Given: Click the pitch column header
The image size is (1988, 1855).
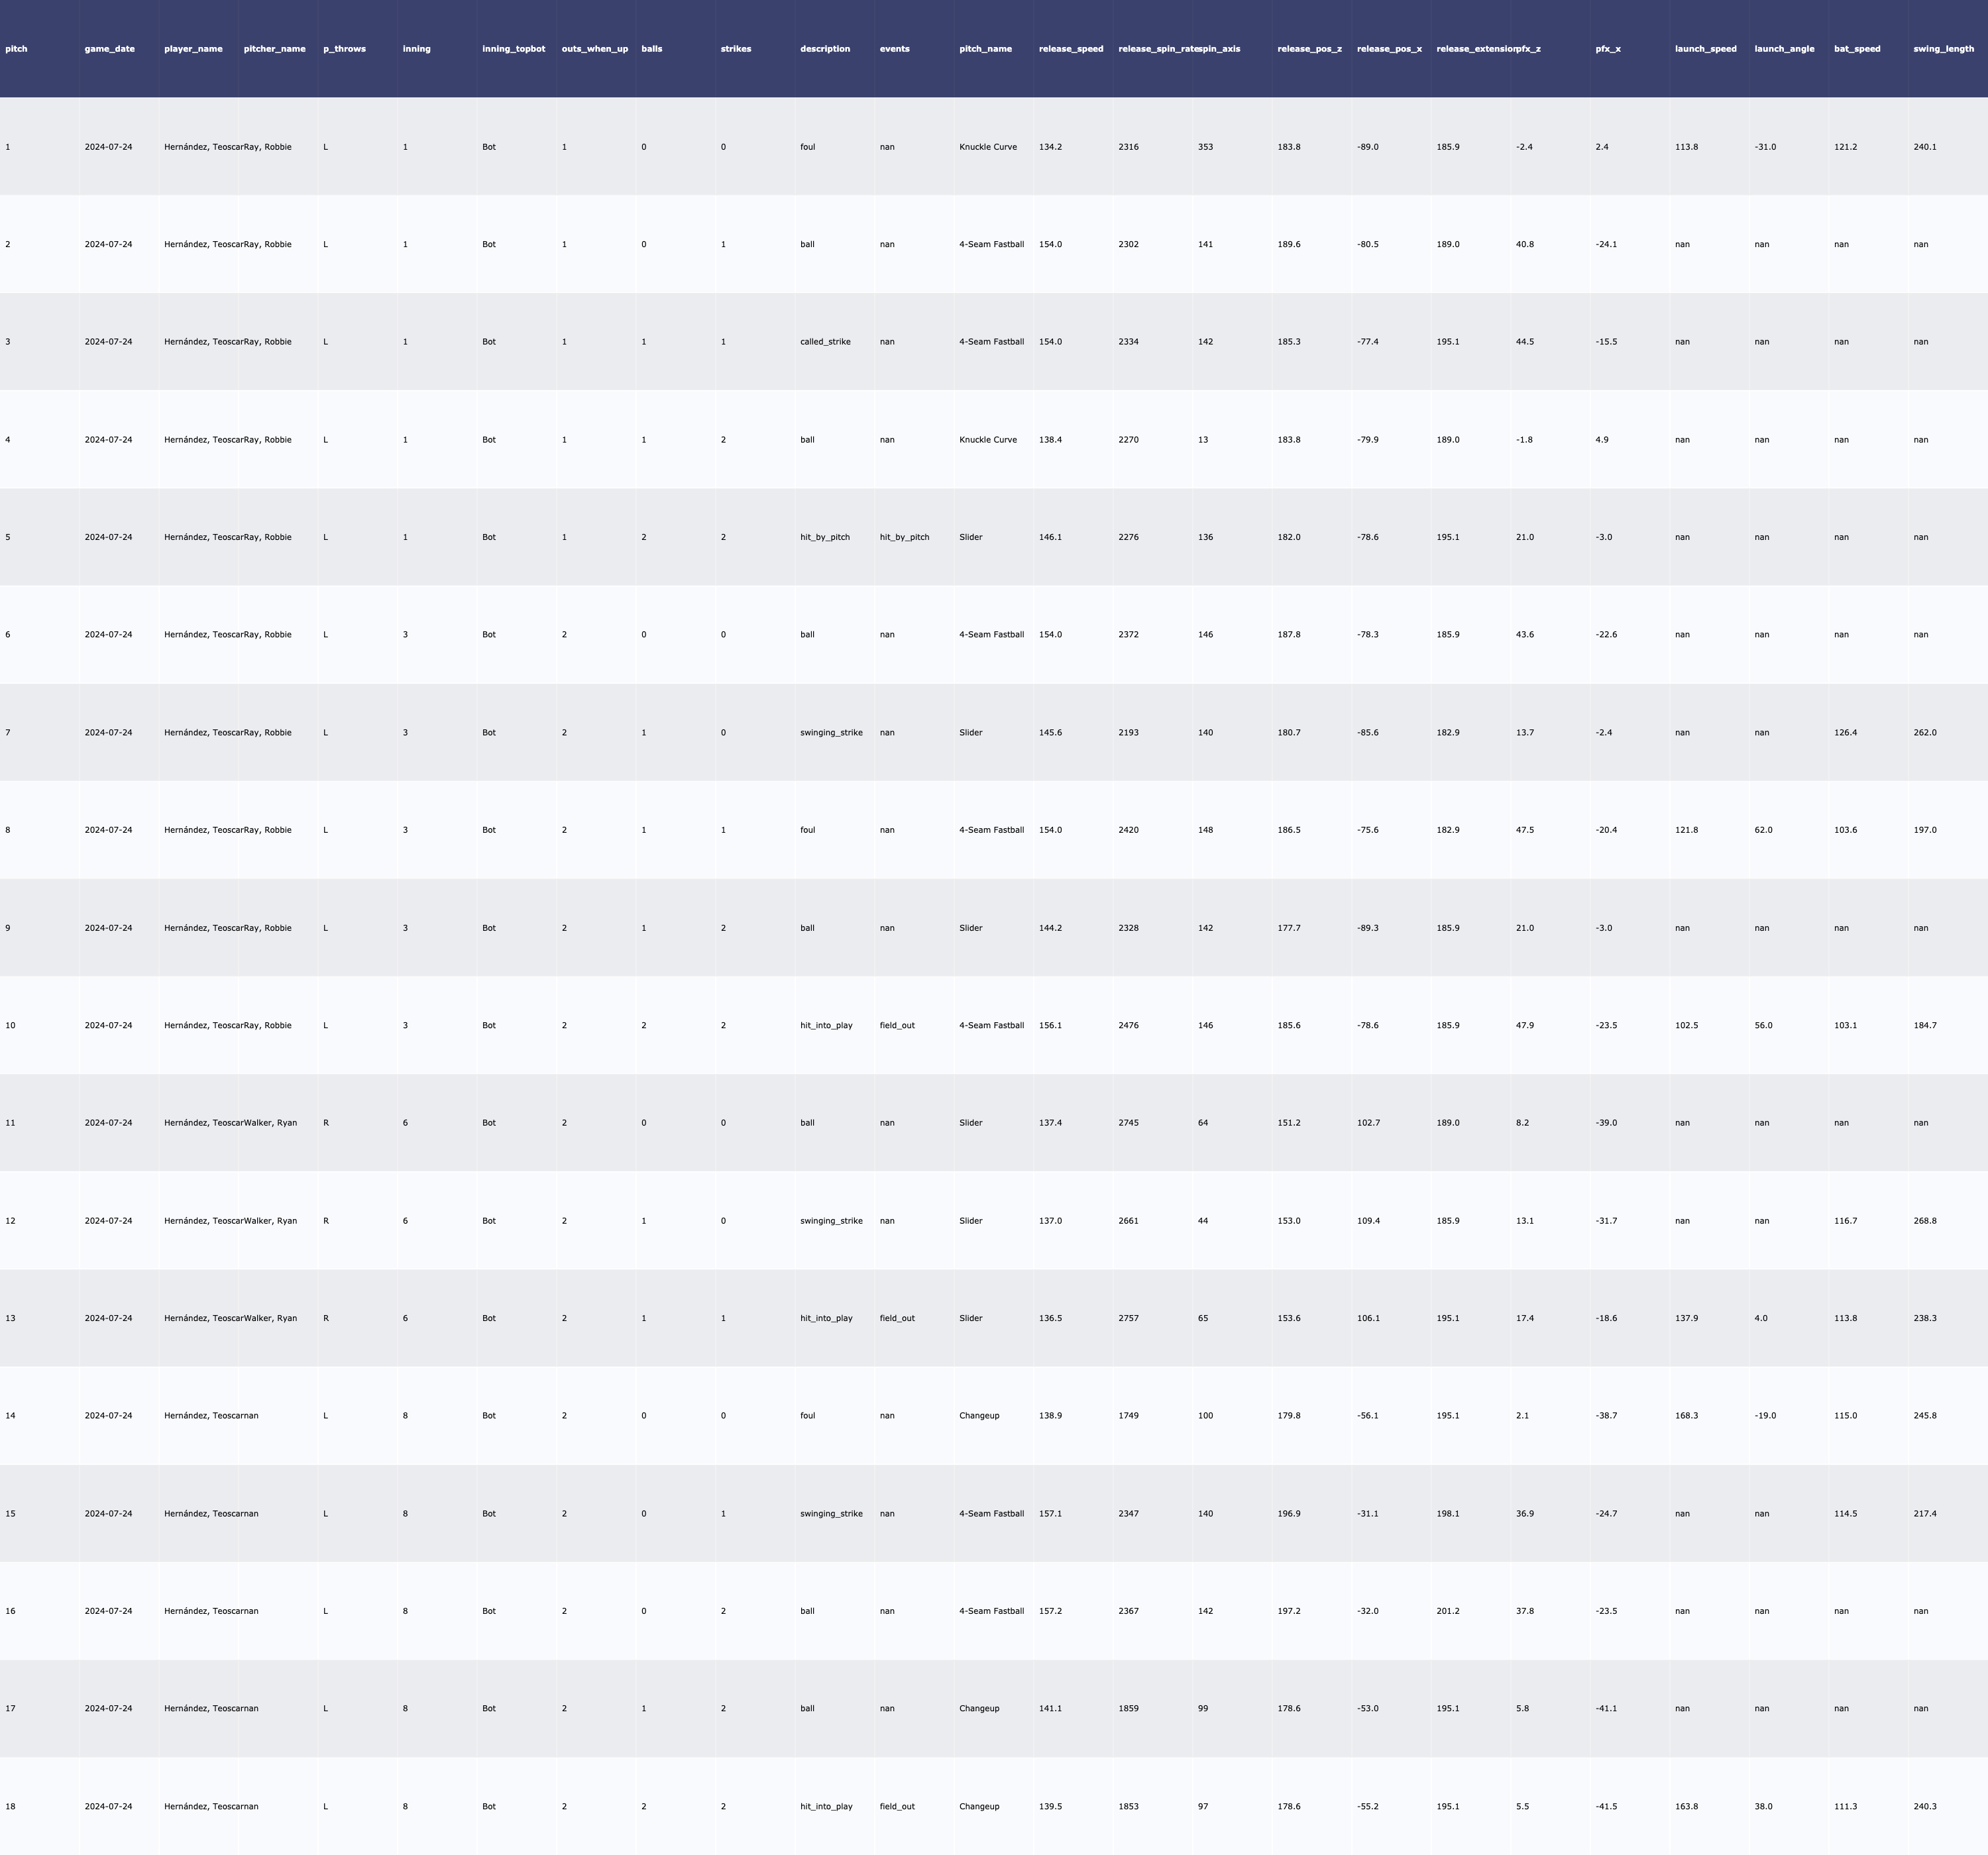Looking at the screenshot, I should (16, 49).
